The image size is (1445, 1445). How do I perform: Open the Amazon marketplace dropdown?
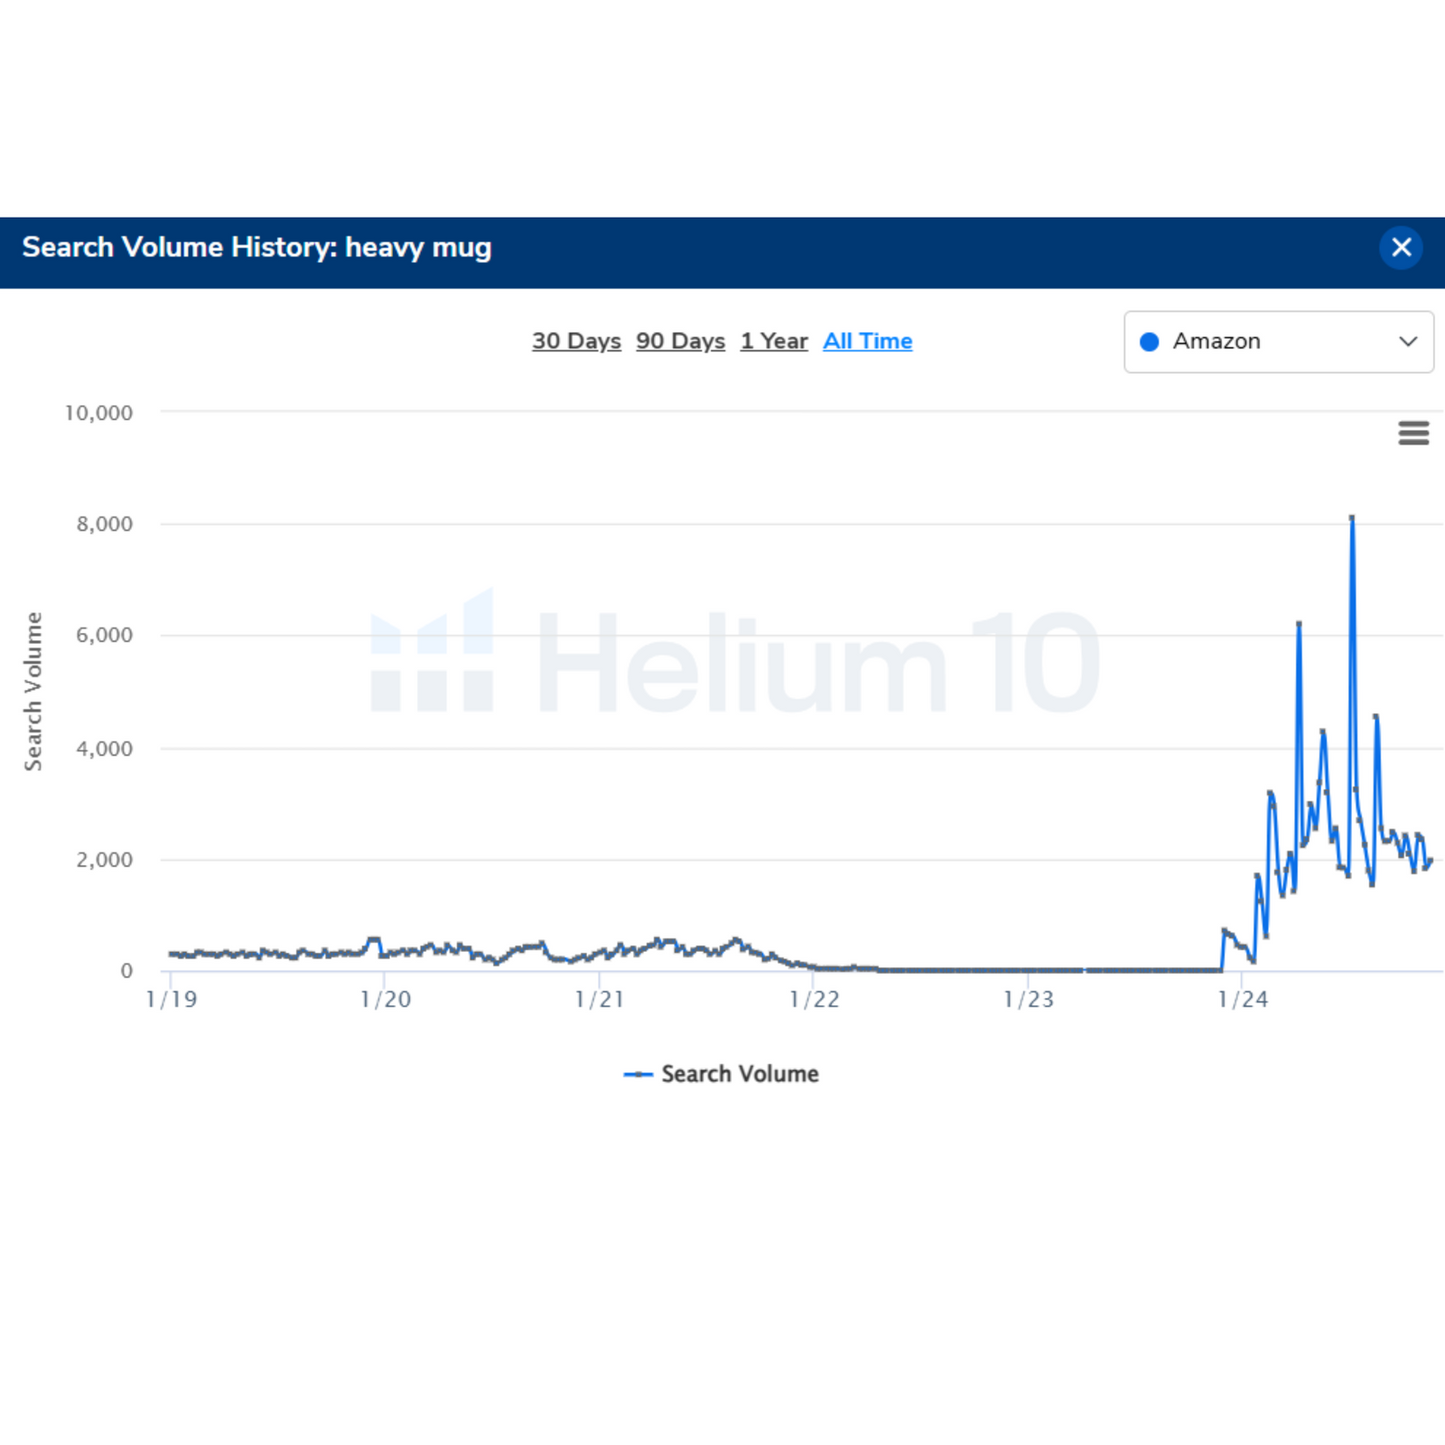[1279, 342]
